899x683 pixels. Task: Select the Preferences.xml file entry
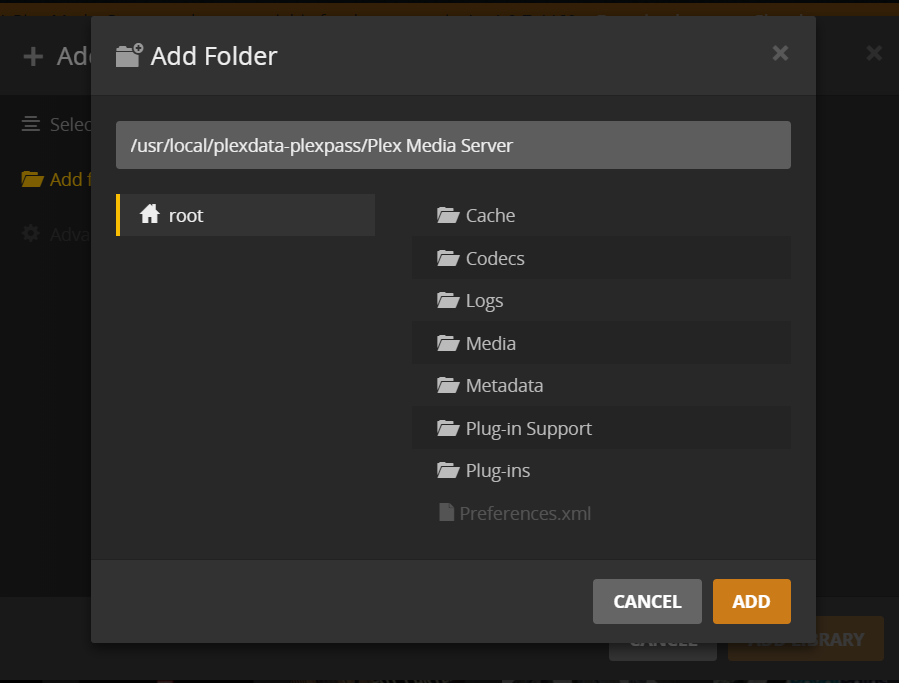click(525, 514)
